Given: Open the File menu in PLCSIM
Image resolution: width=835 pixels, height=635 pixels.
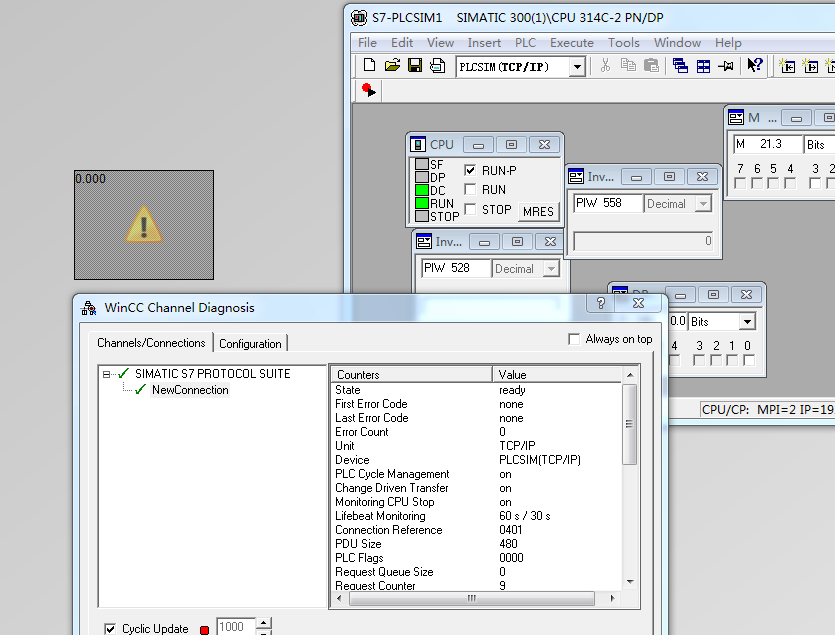Looking at the screenshot, I should (x=367, y=43).
